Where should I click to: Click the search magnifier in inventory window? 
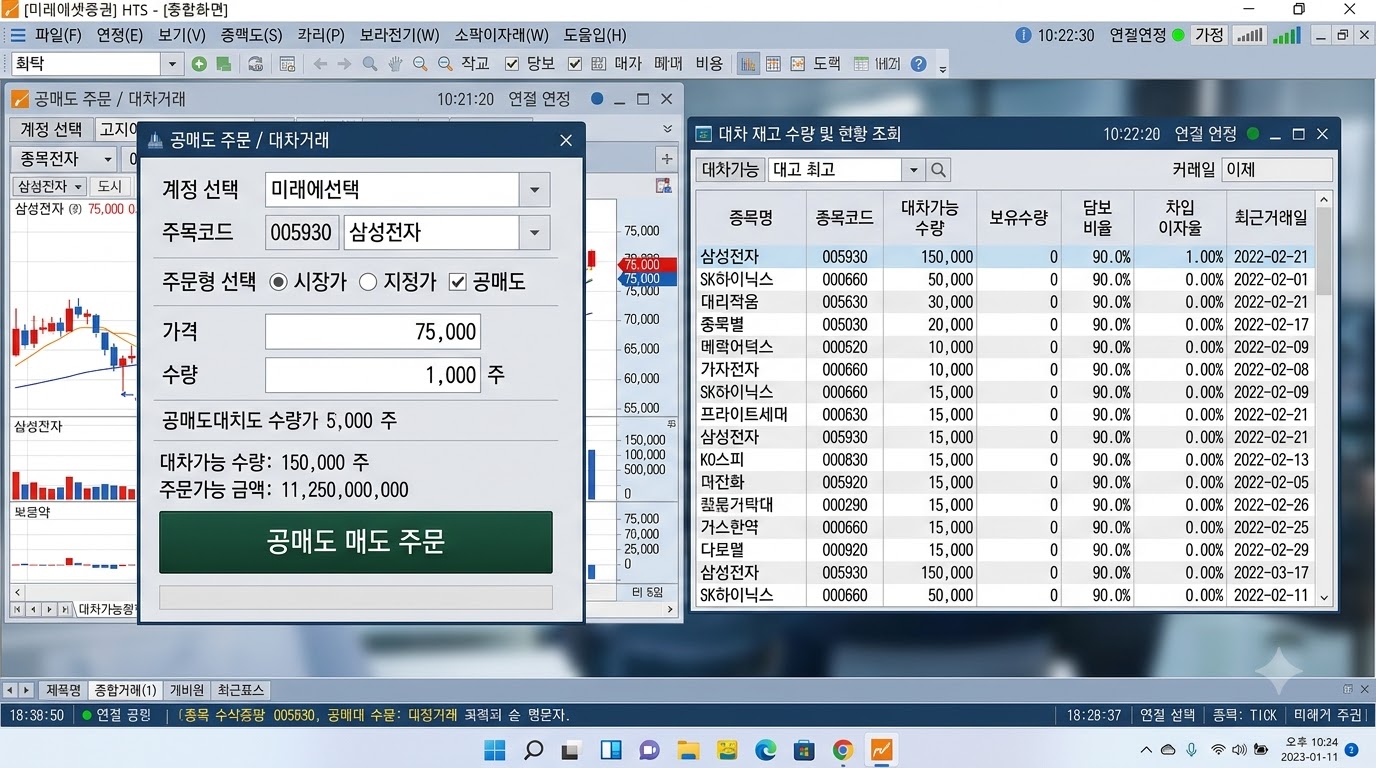[x=938, y=170]
